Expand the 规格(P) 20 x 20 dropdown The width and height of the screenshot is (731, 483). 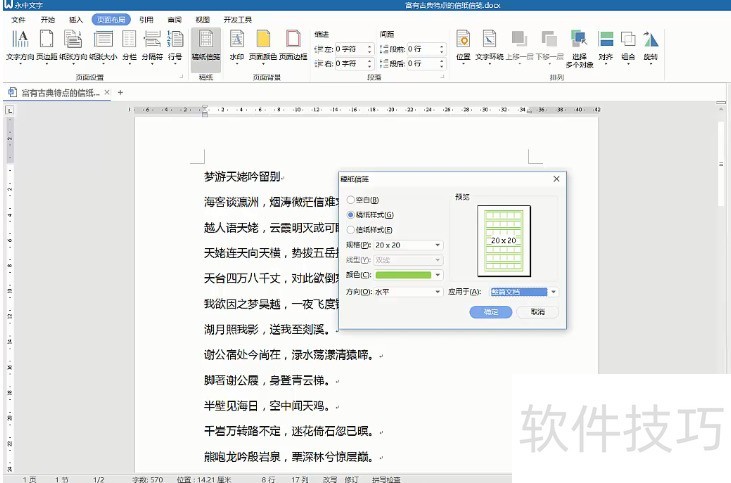coord(437,245)
